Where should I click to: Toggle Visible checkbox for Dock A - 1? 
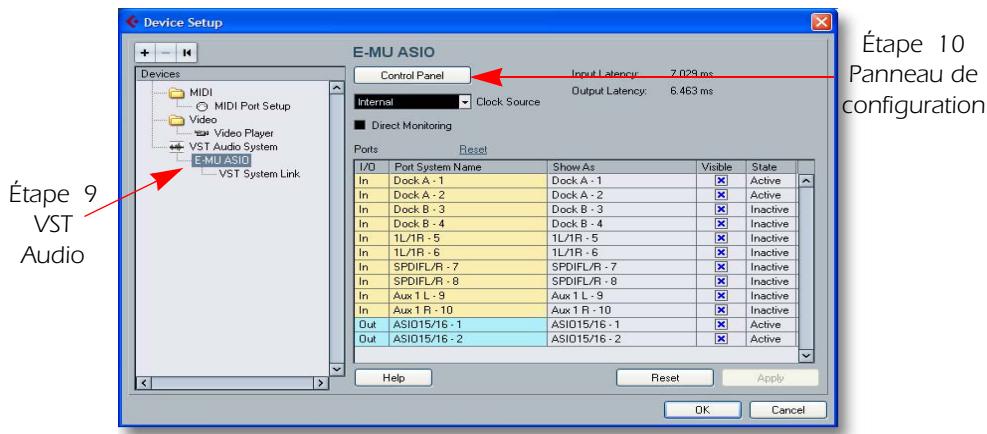coord(721,179)
